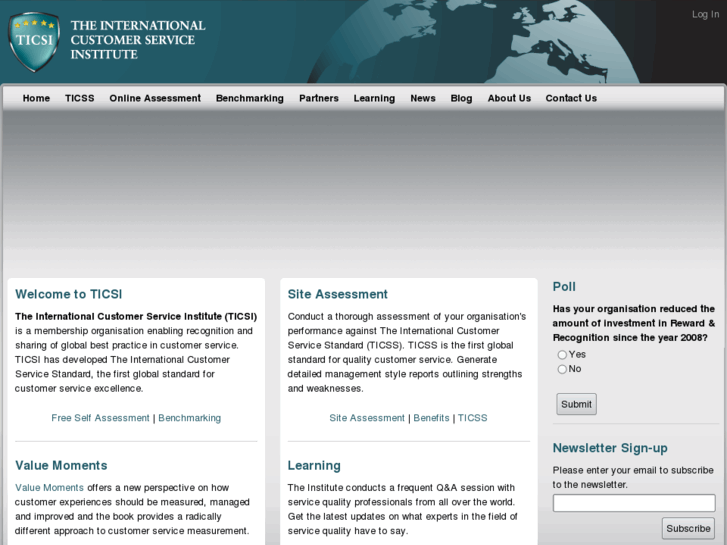Go to the Home menu item
Screen dimensions: 727x545
[x=36, y=98]
